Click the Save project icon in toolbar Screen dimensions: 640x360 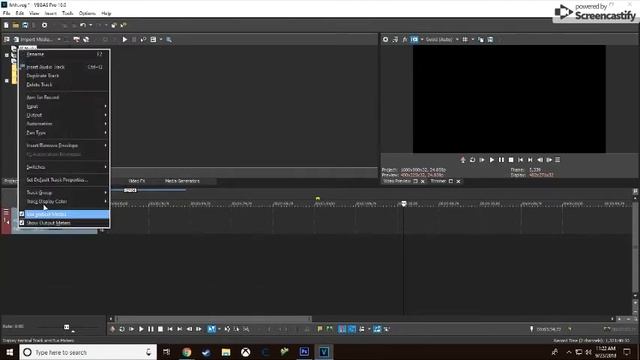click(25, 25)
